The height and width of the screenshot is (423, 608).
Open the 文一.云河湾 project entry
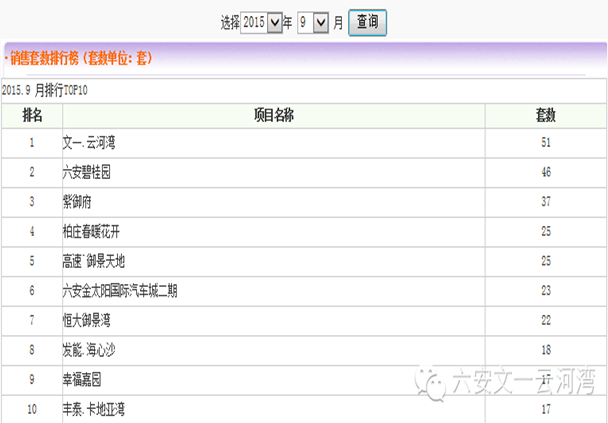[x=89, y=143]
